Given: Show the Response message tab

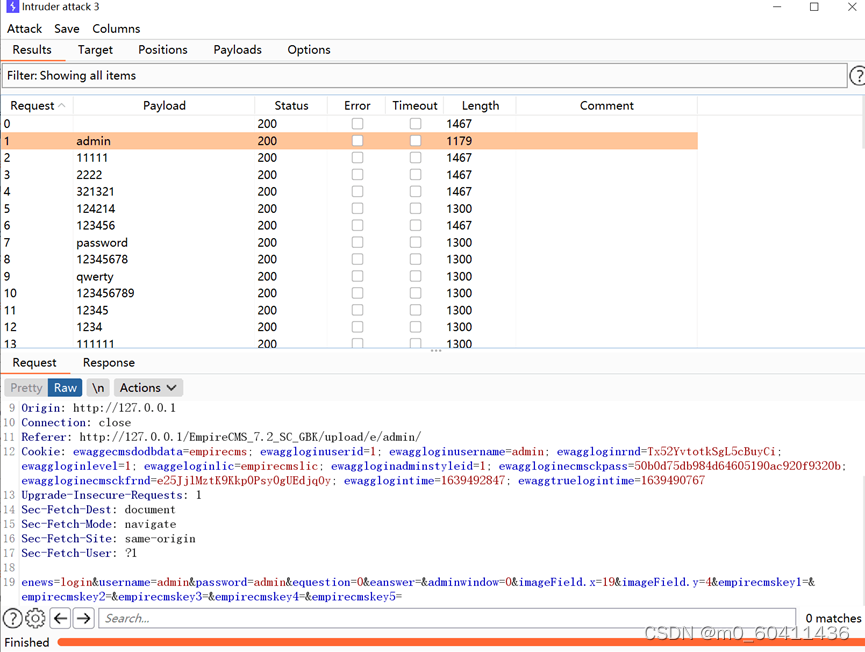Looking at the screenshot, I should (x=109, y=362).
